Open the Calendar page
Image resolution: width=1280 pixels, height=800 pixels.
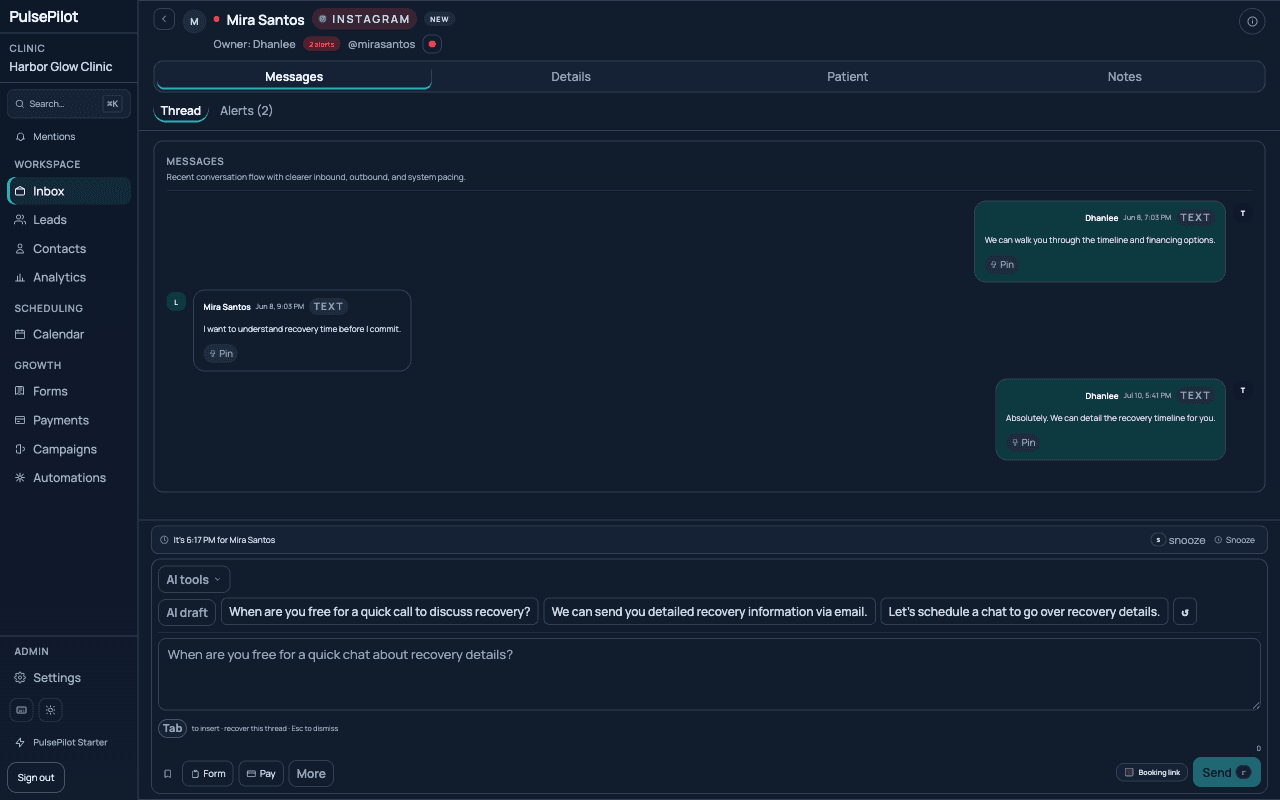pyautogui.click(x=69, y=335)
